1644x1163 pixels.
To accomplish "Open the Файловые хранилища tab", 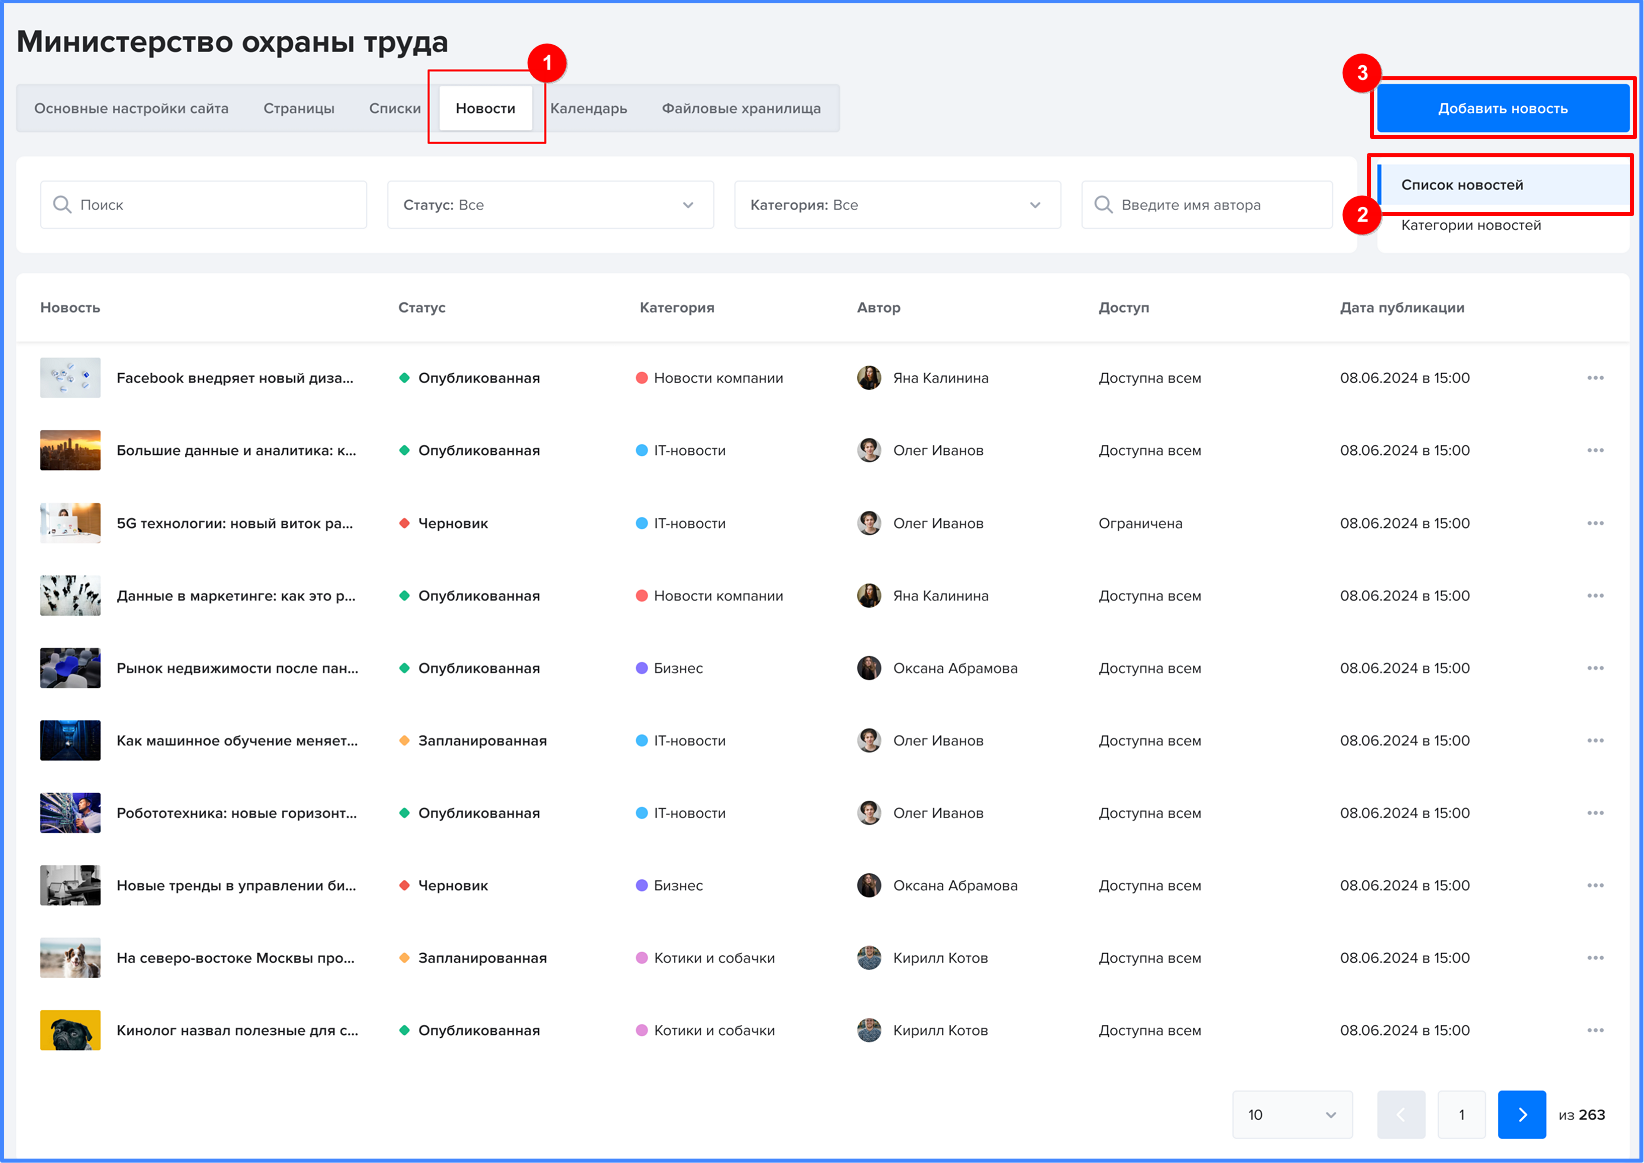I will pyautogui.click(x=741, y=109).
